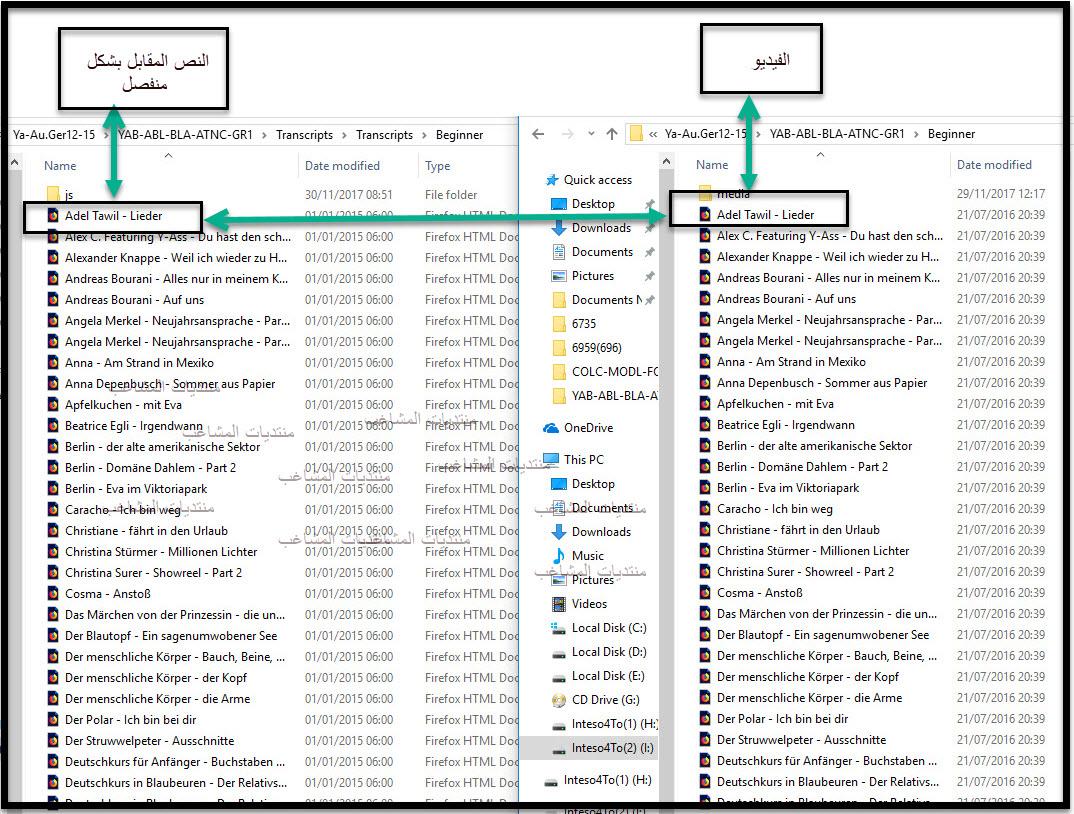The image size is (1074, 814).
Task: Sort by Name column in left window
Action: coord(60,166)
